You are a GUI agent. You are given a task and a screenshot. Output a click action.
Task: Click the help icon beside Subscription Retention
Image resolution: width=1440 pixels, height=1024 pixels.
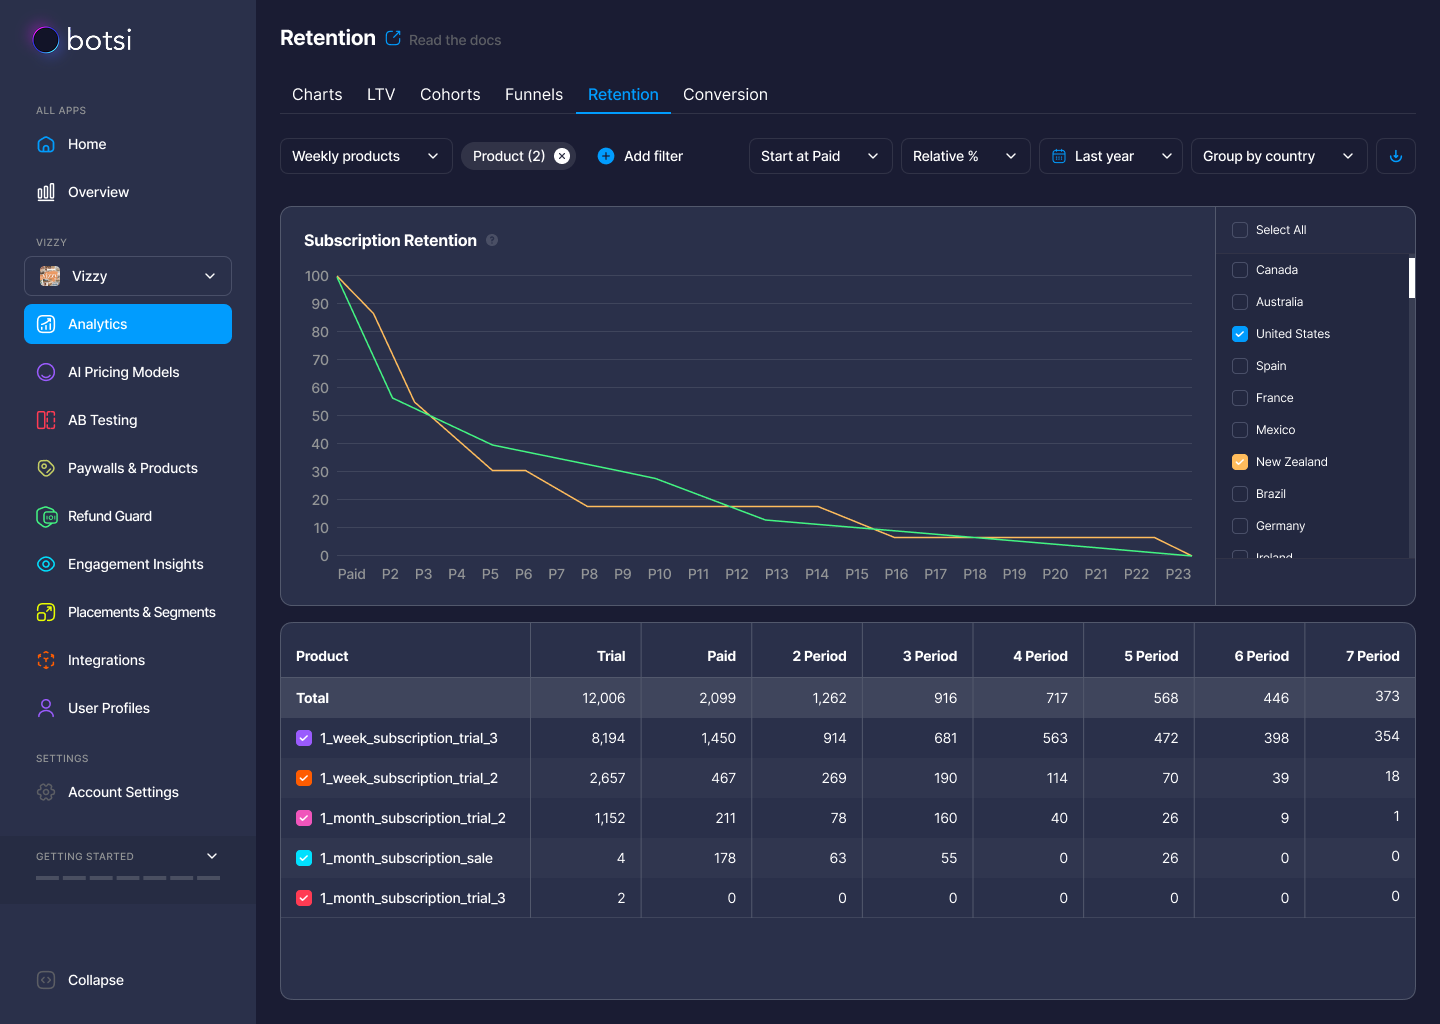pyautogui.click(x=492, y=240)
